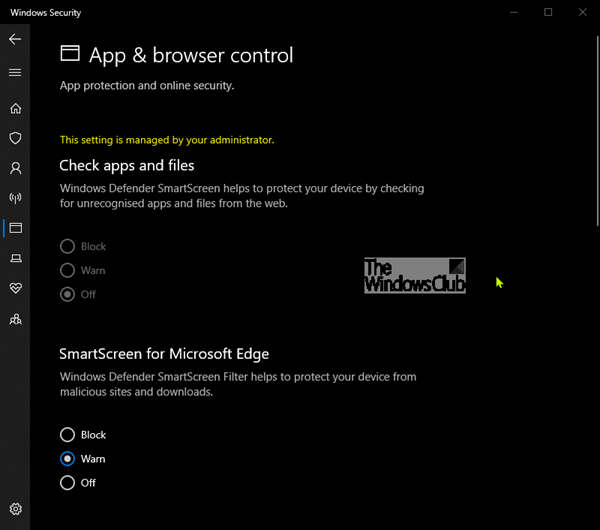Viewport: 600px width, 530px height.
Task: Open Account protection person icon
Action: tap(15, 168)
